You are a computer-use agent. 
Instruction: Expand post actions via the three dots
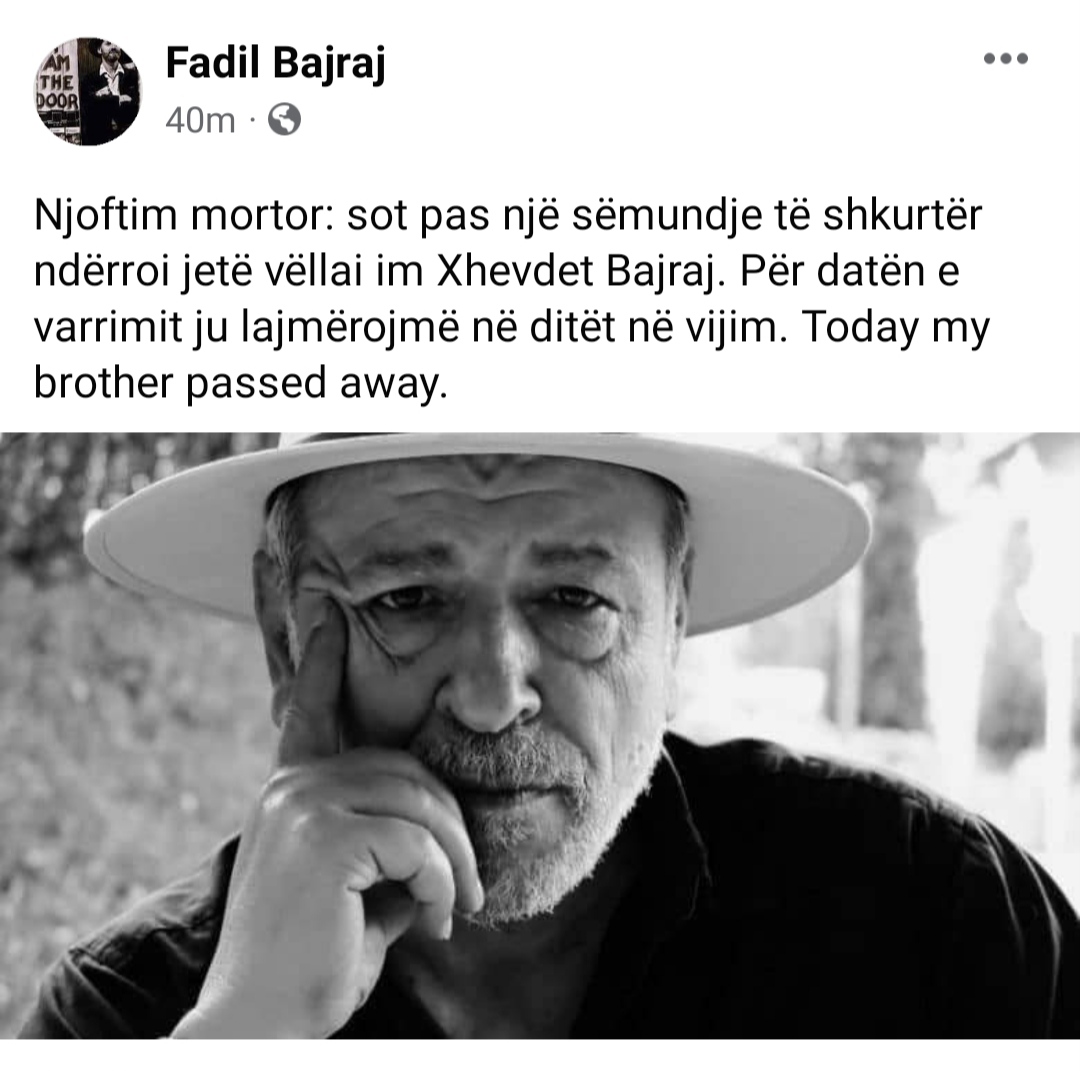click(1006, 59)
